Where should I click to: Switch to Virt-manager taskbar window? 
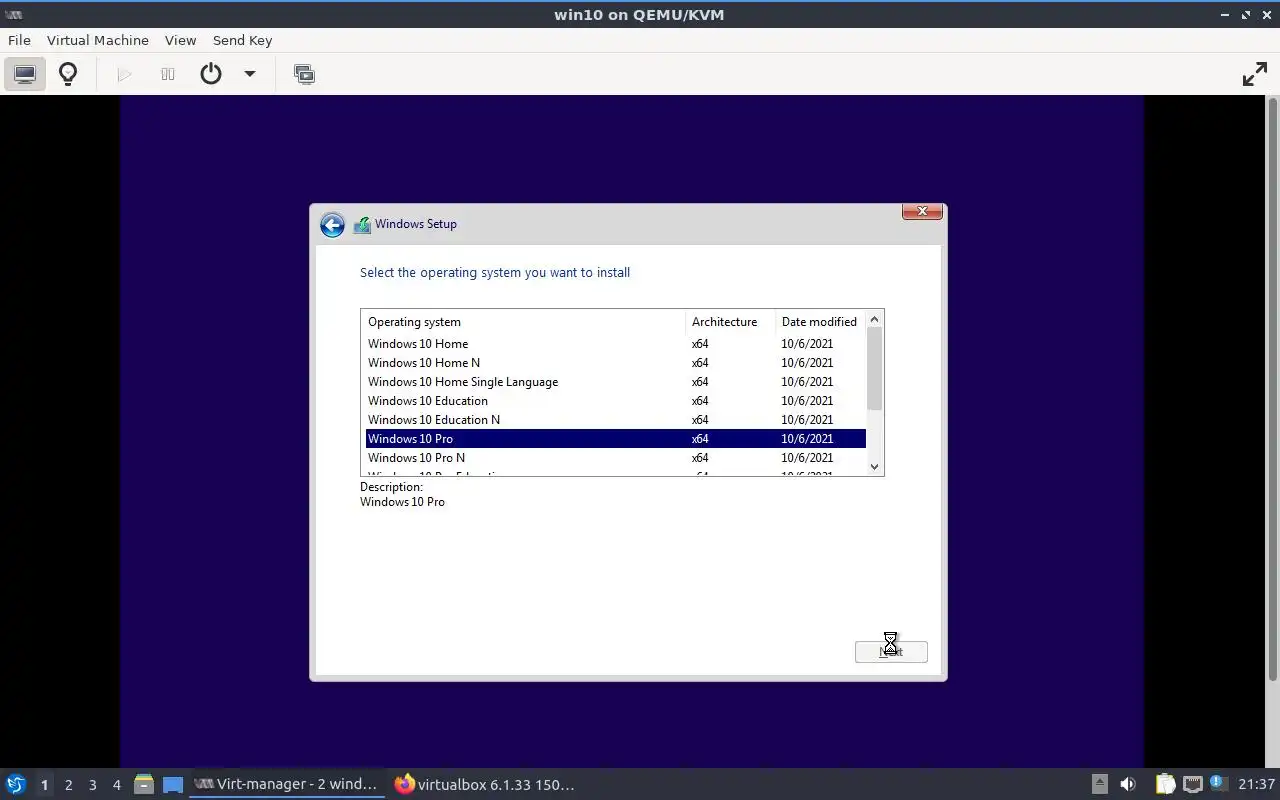click(x=285, y=784)
